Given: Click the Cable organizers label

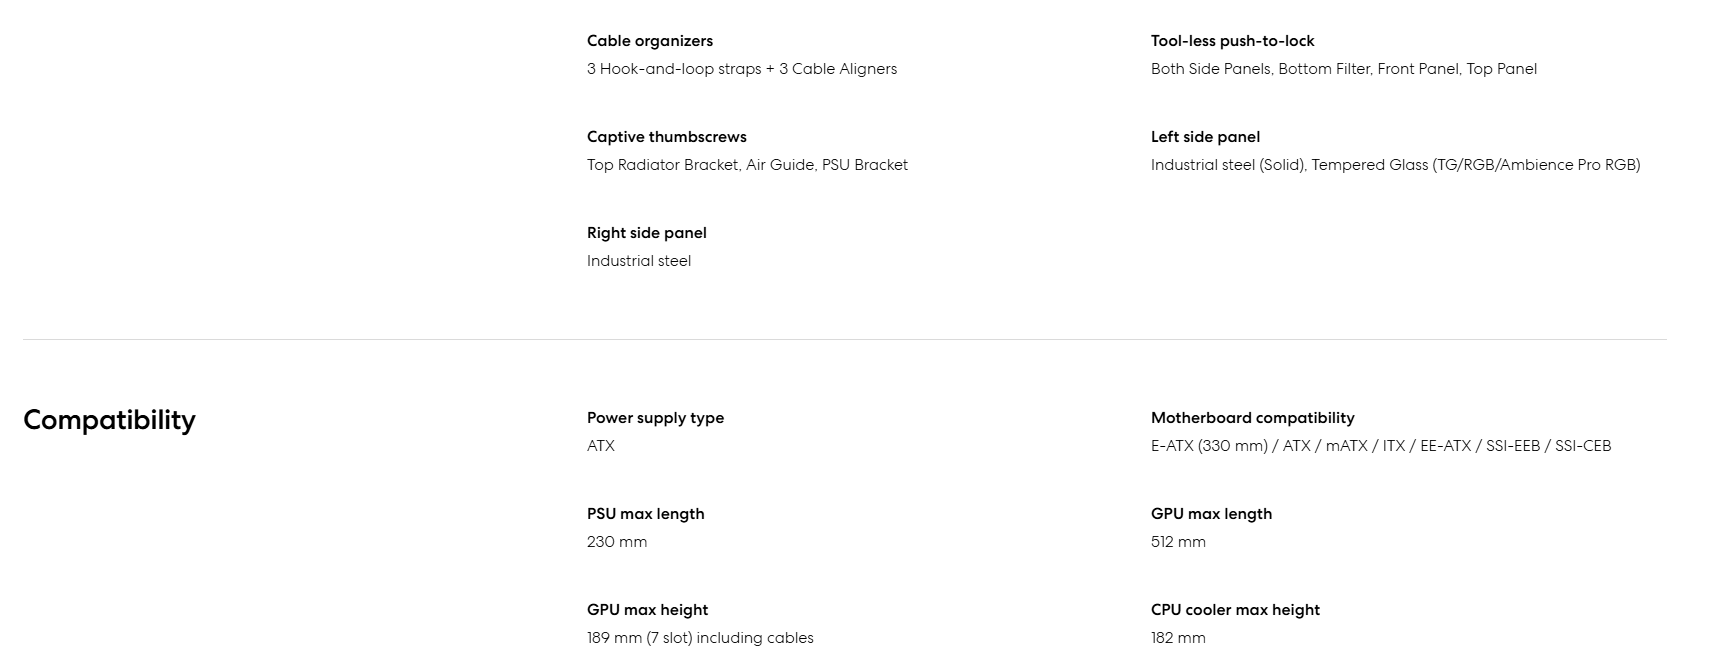Looking at the screenshot, I should (x=650, y=41).
